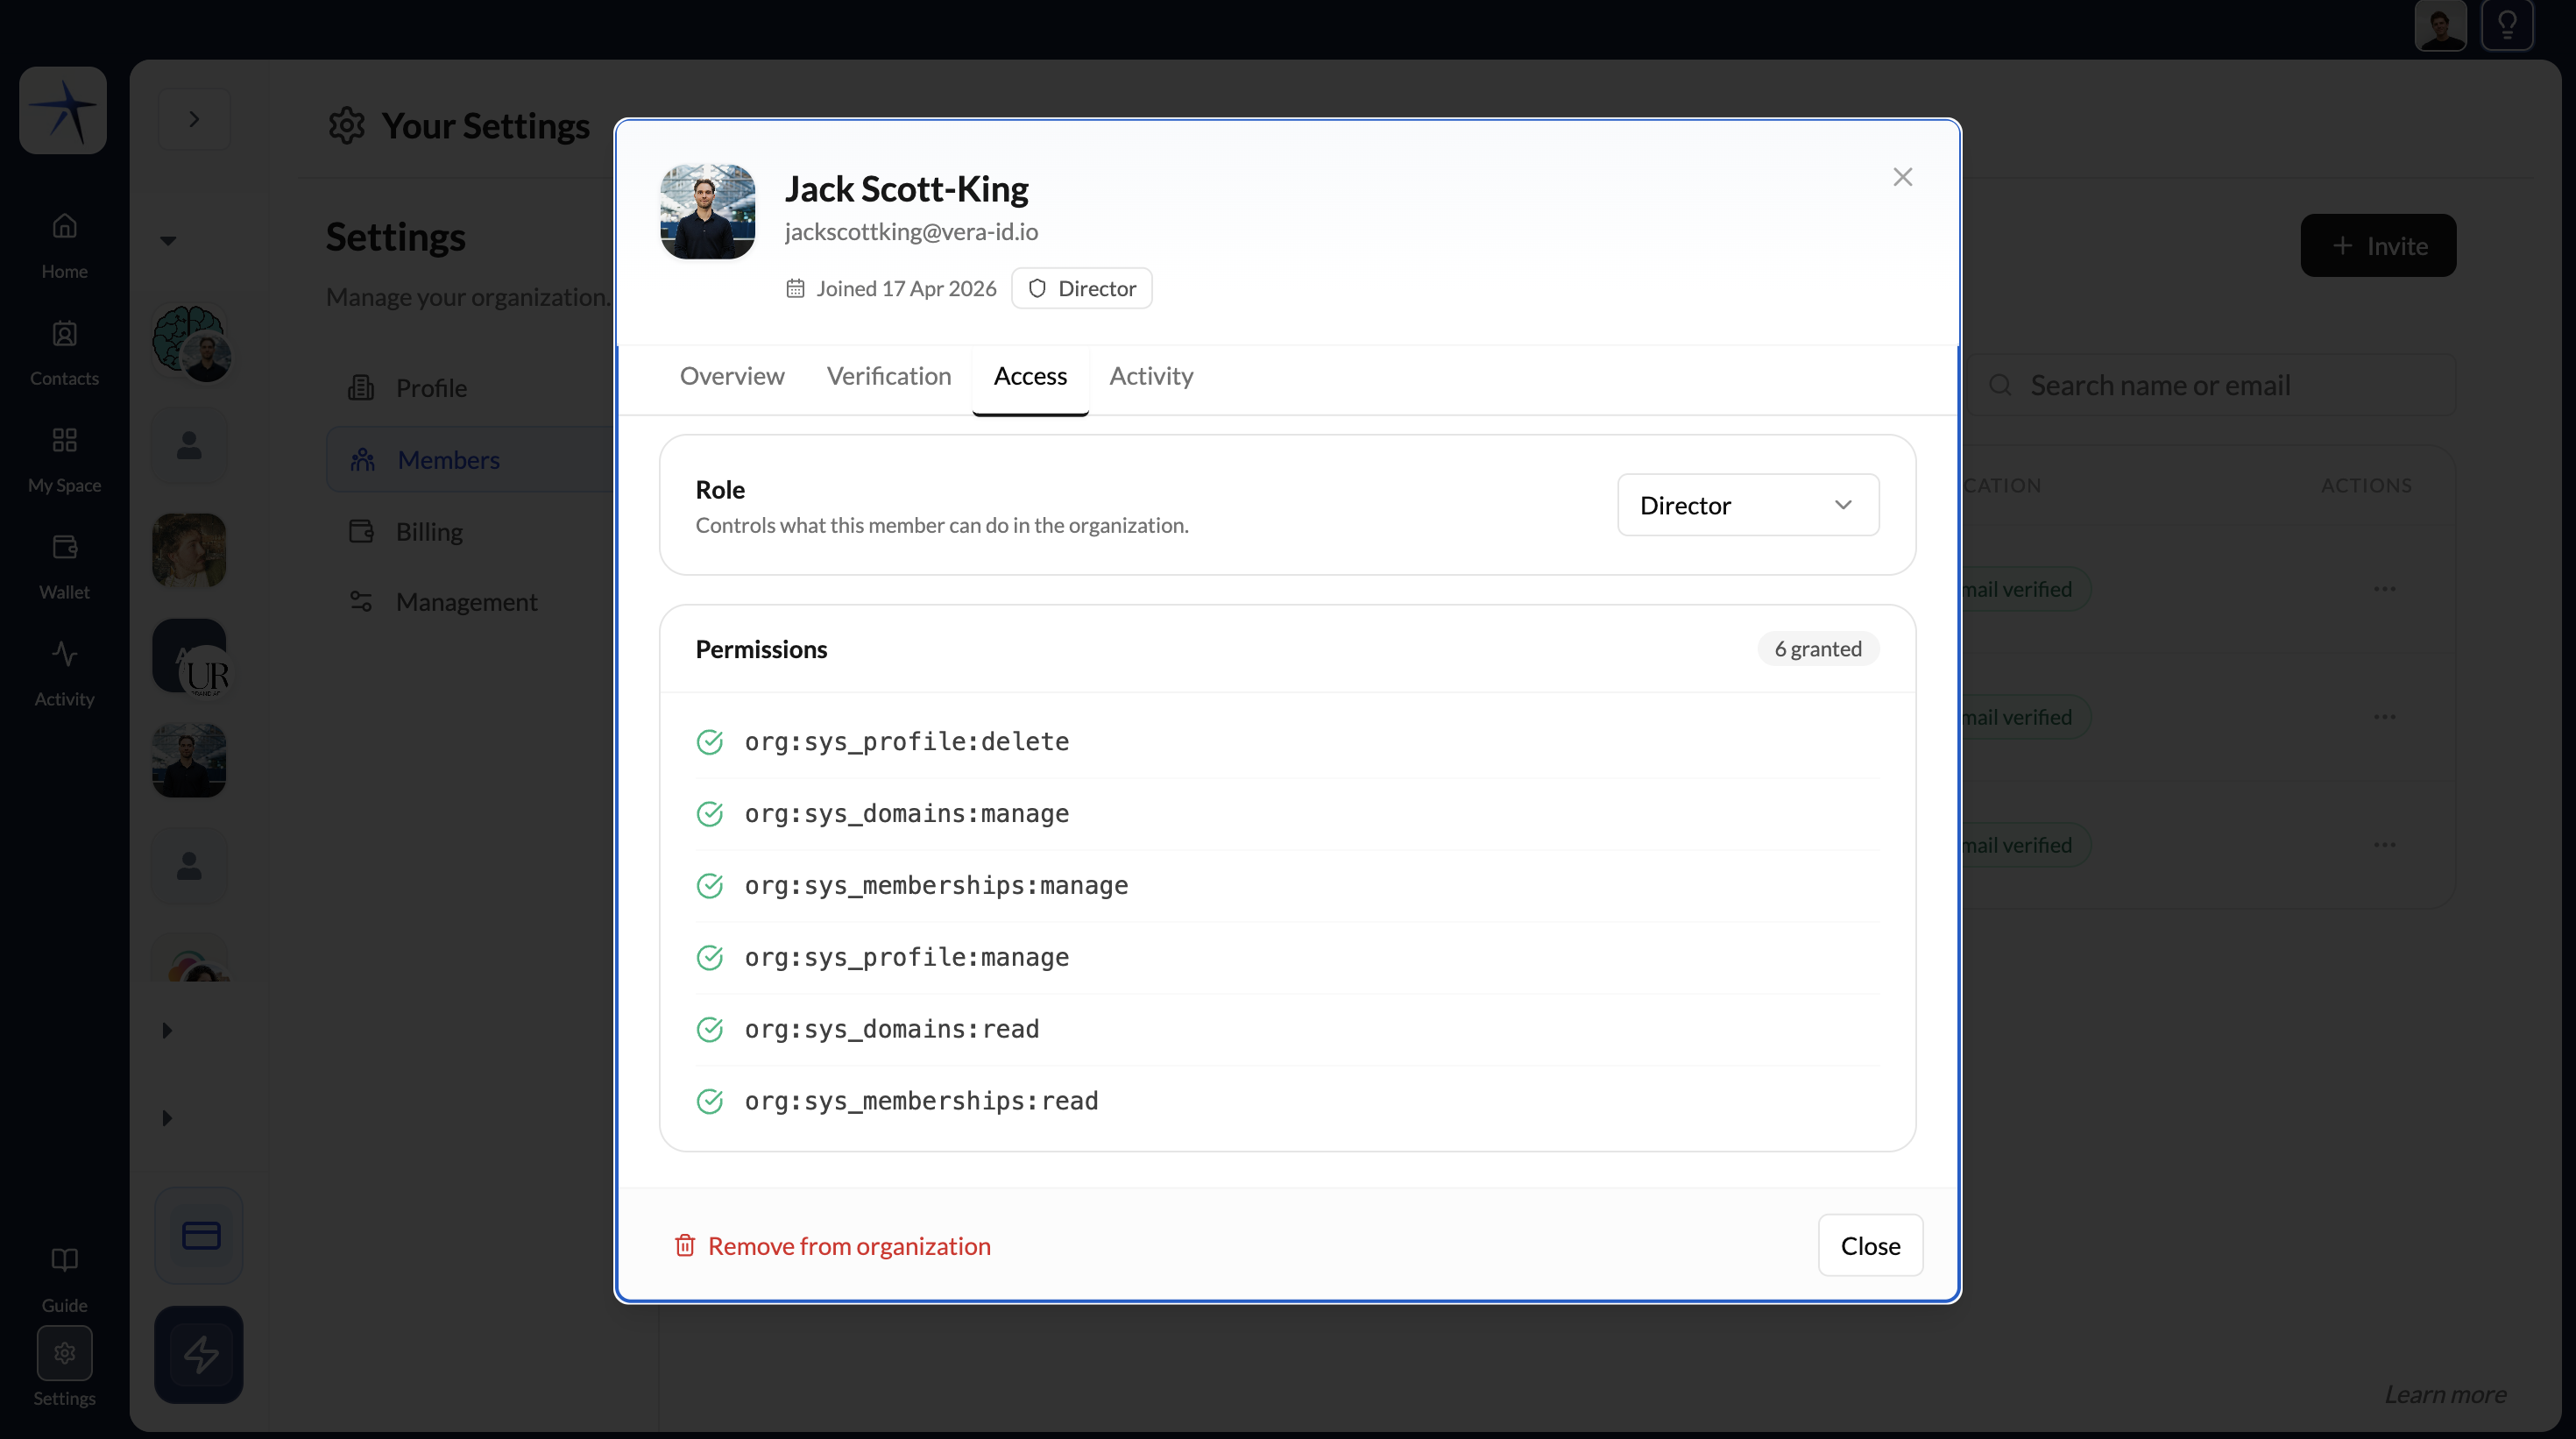Click the 6 granted badge
This screenshot has width=2576, height=1439.
pos(1818,649)
